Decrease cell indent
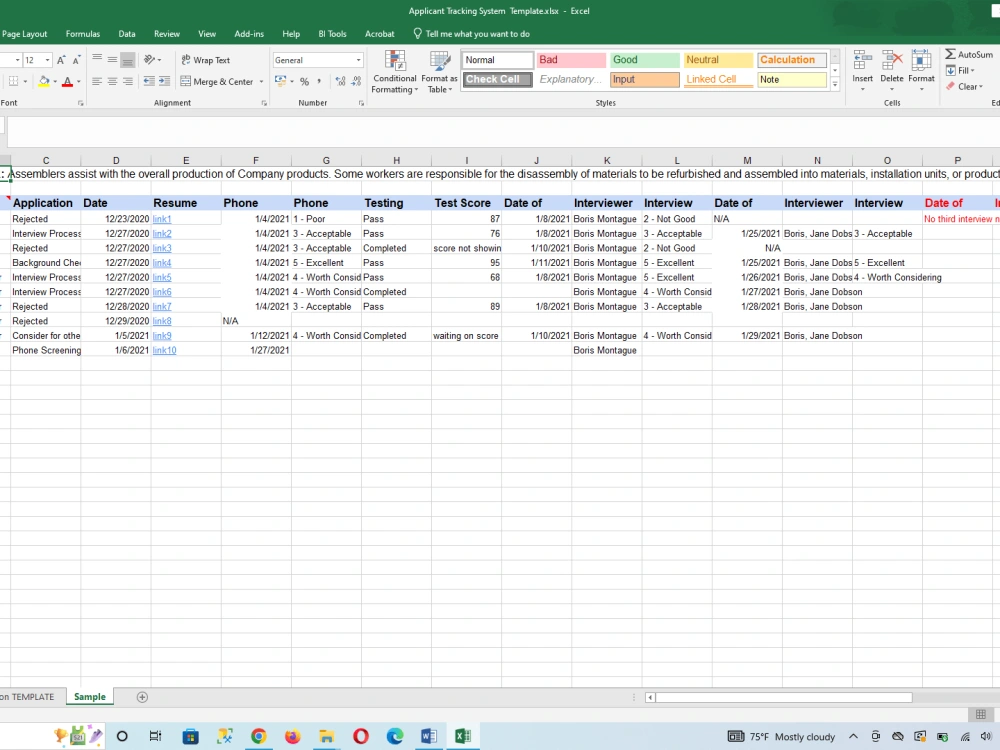The width and height of the screenshot is (1000, 750). (x=149, y=82)
